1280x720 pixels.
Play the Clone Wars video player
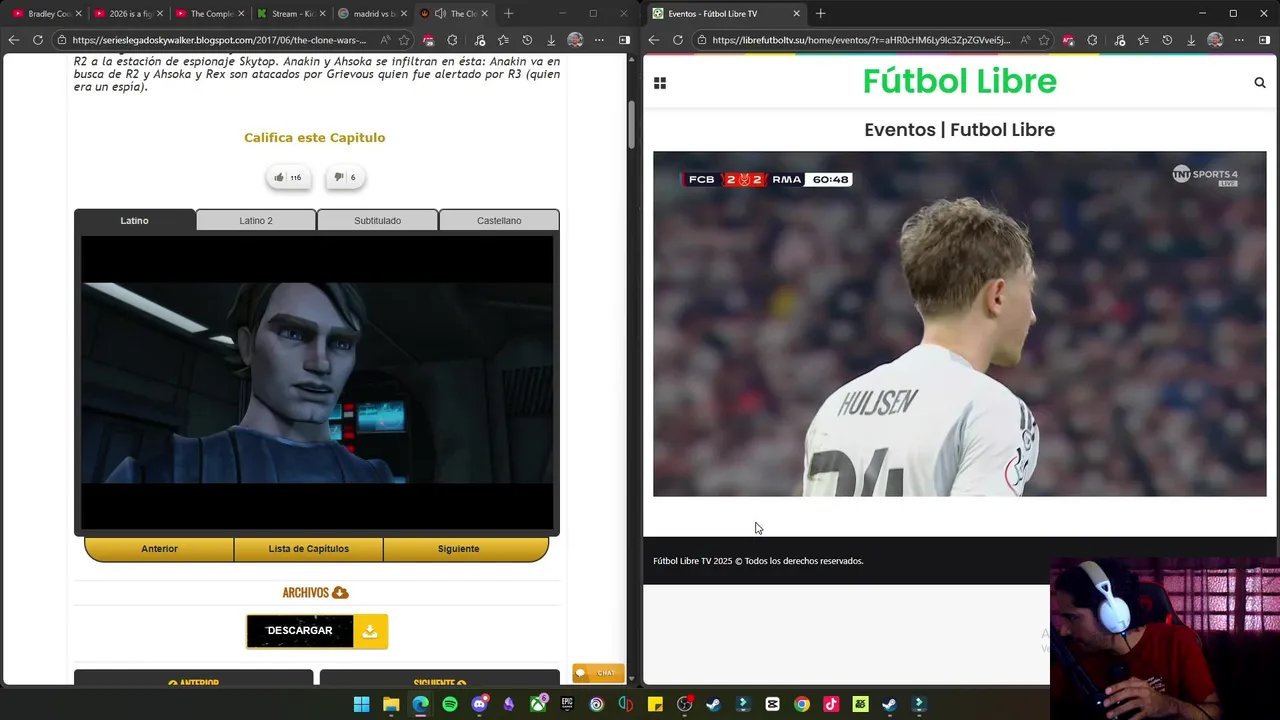click(x=317, y=382)
